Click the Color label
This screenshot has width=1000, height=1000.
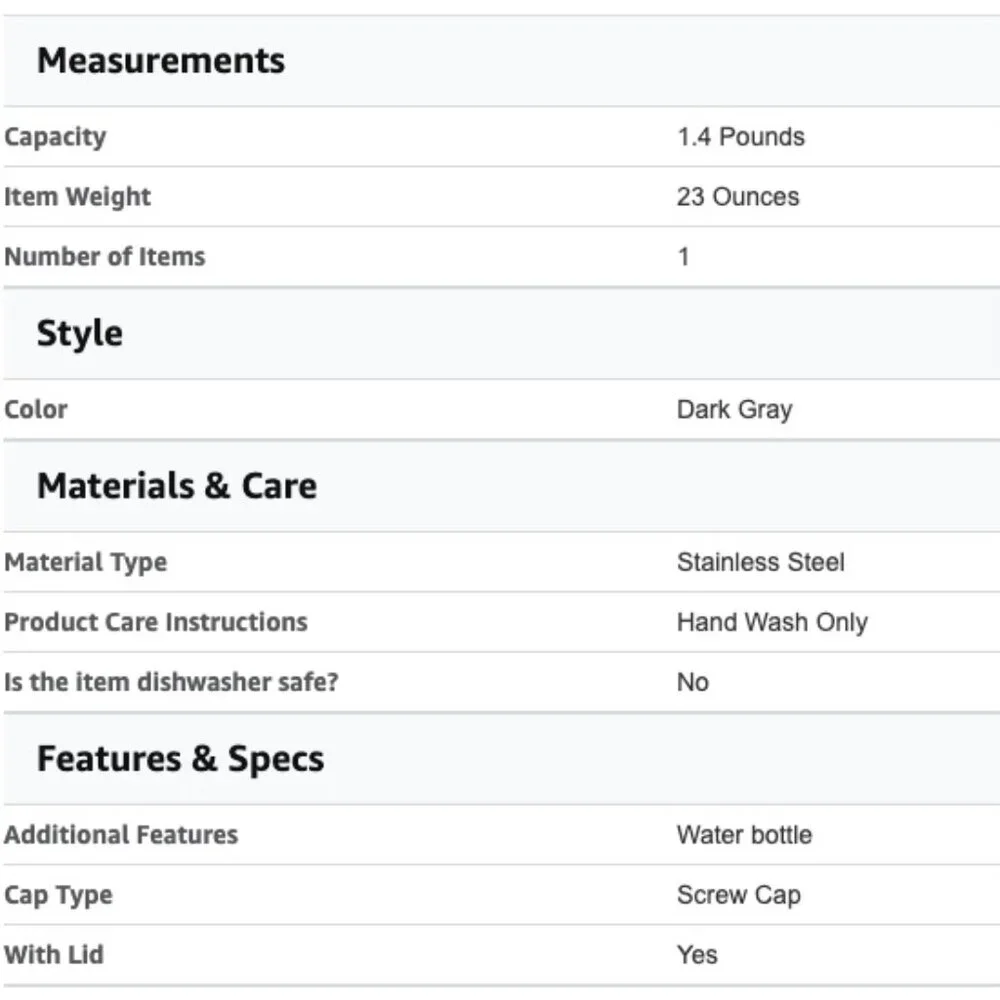click(36, 409)
